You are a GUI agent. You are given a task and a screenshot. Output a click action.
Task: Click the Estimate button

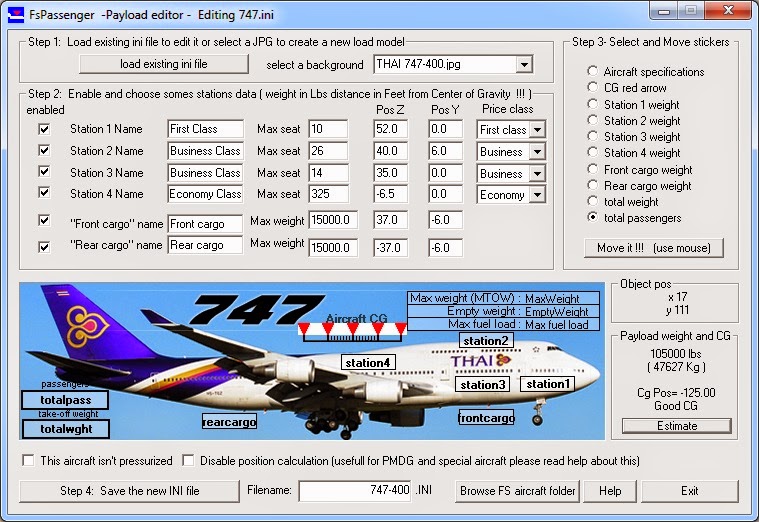click(x=677, y=426)
